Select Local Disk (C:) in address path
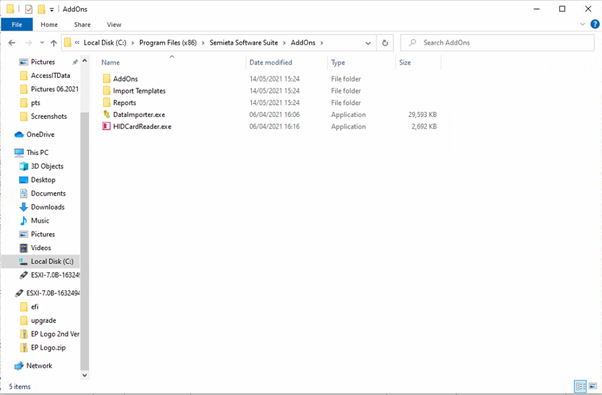 point(105,43)
